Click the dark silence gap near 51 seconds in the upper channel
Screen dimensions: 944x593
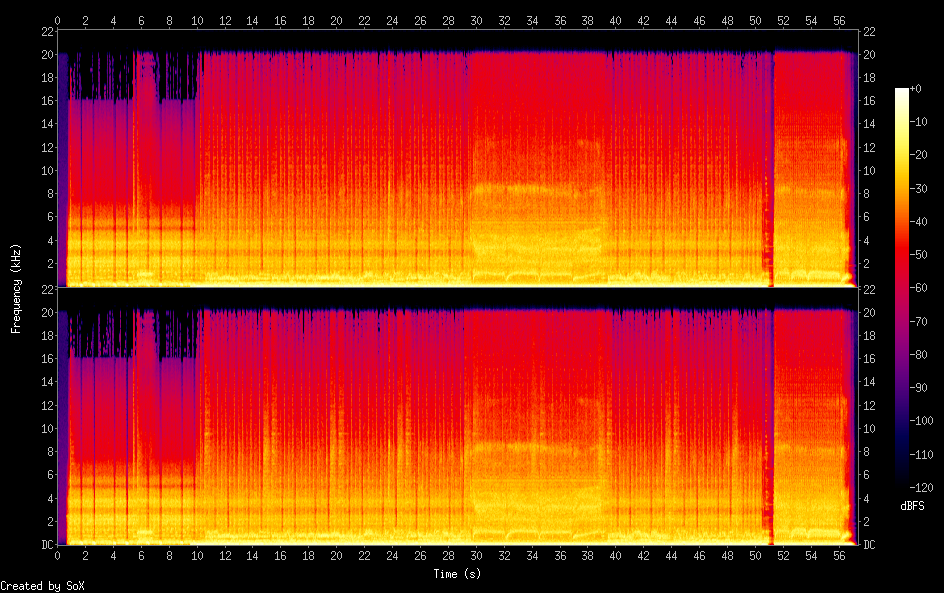tap(771, 170)
